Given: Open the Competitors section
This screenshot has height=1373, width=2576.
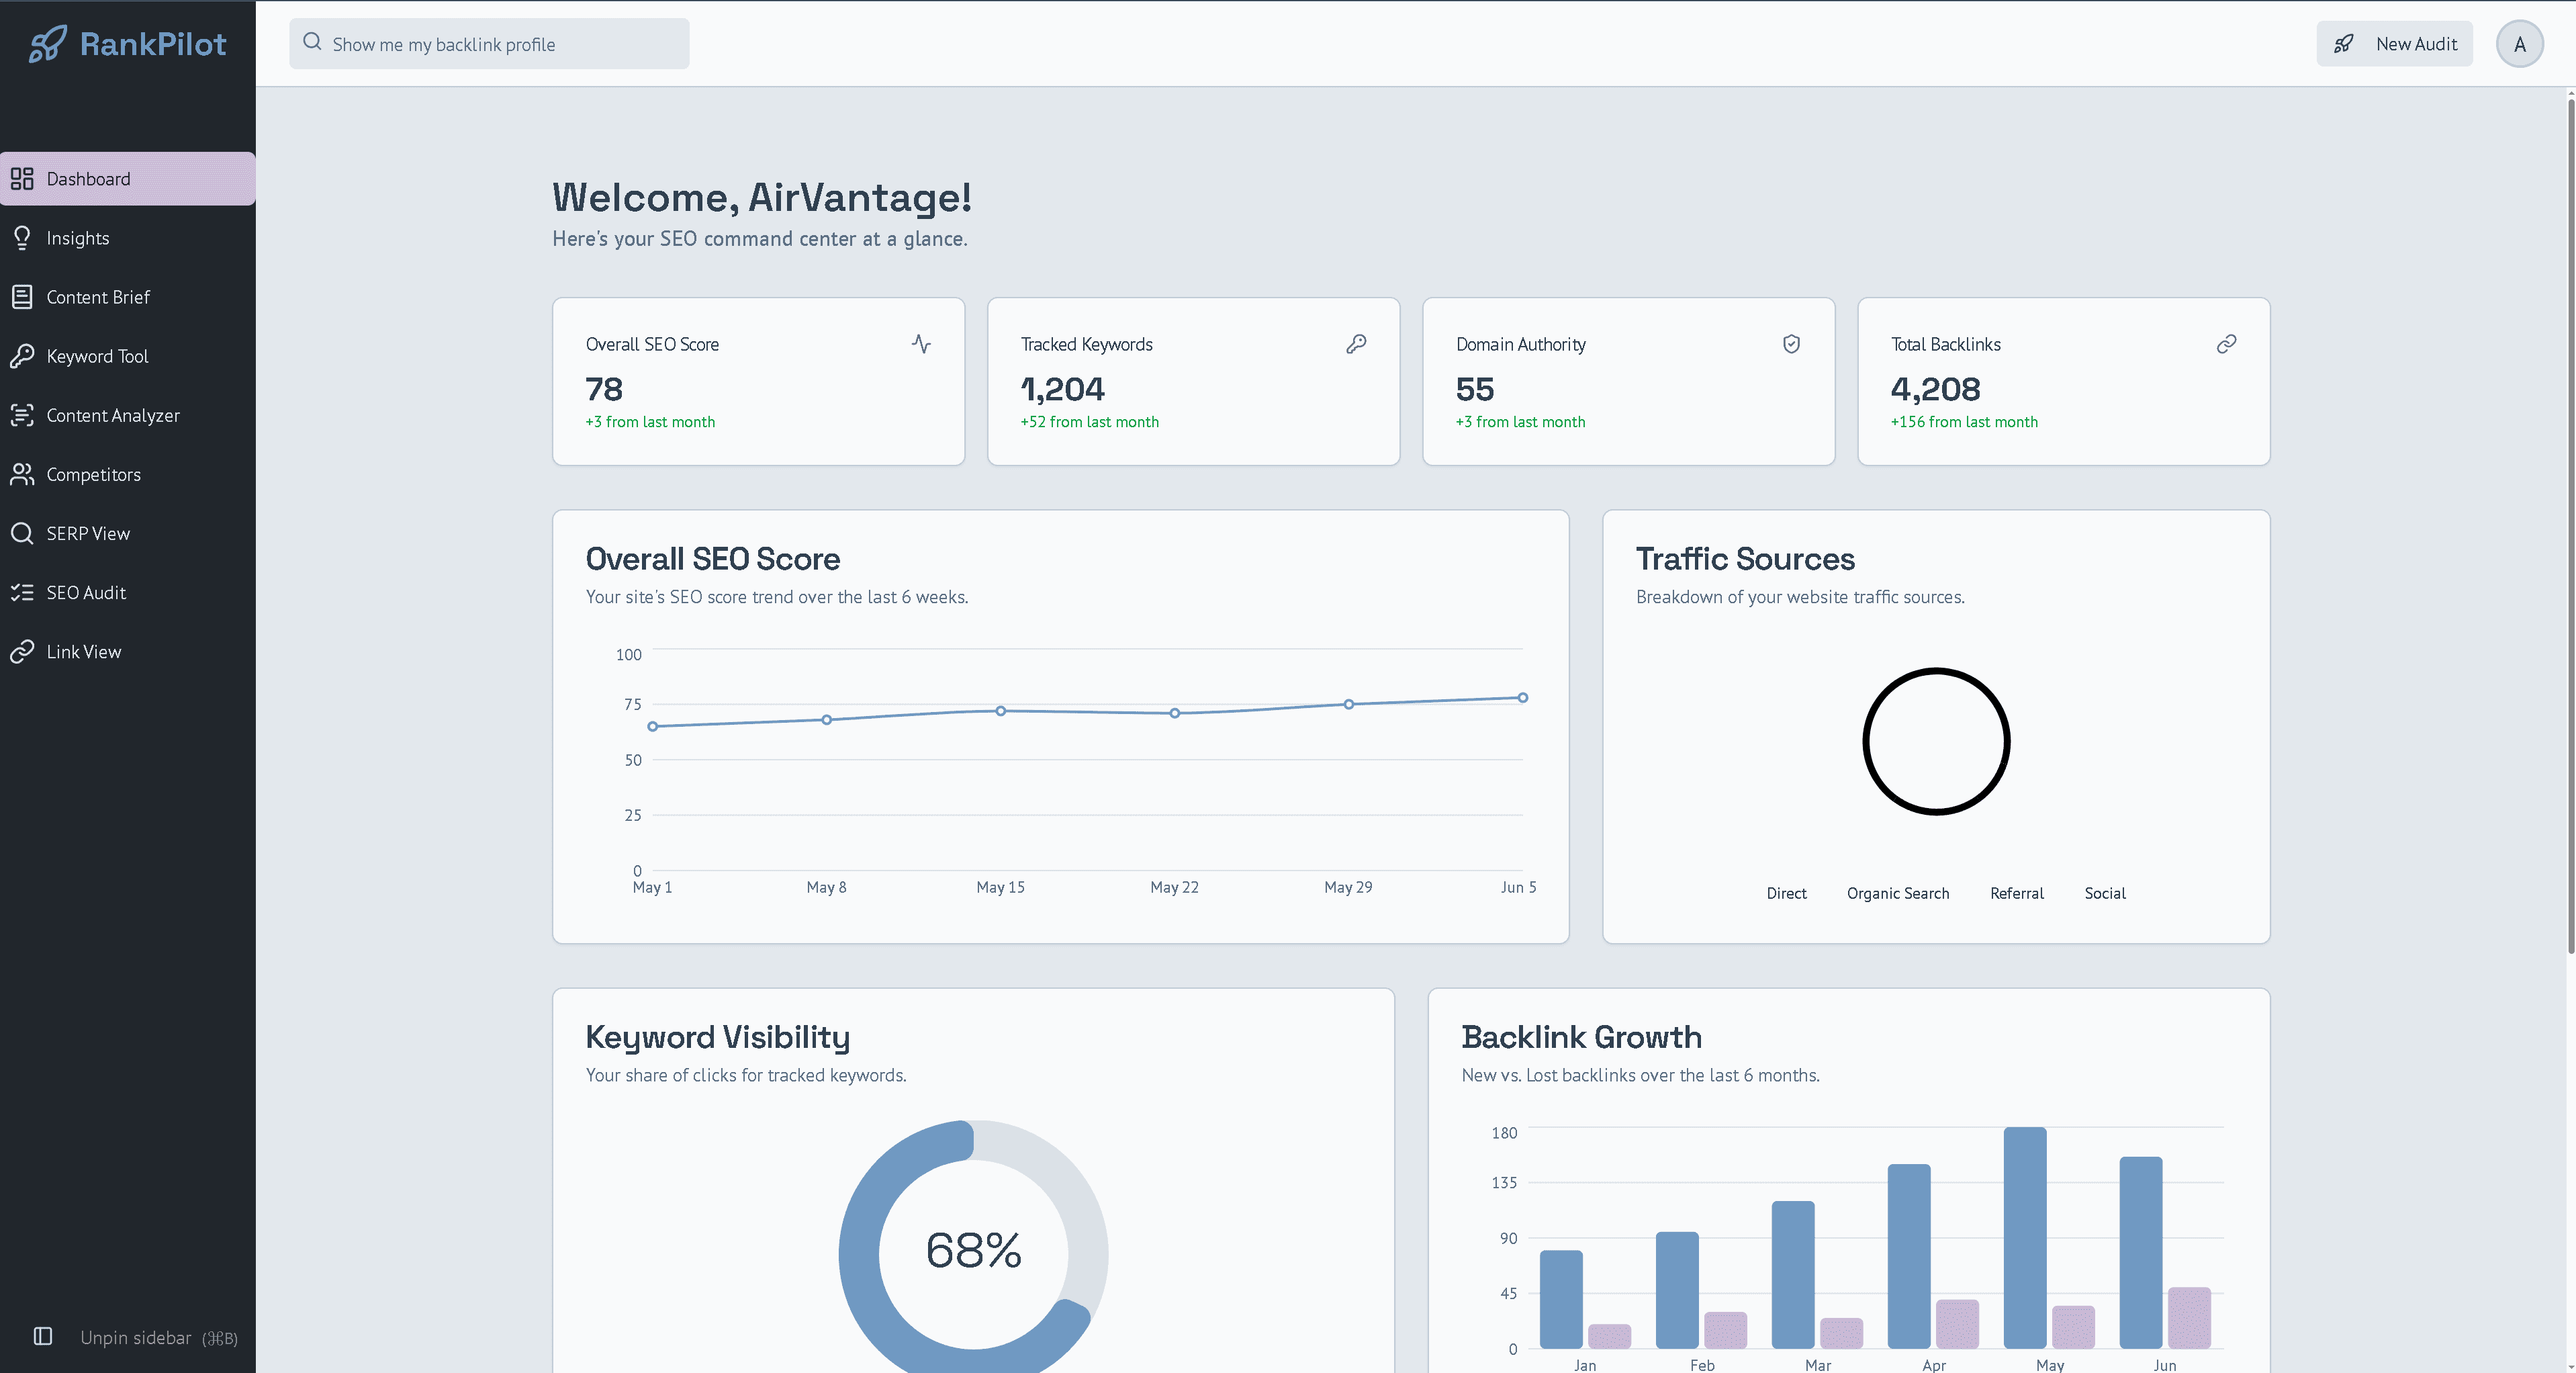Looking at the screenshot, I should tap(128, 474).
